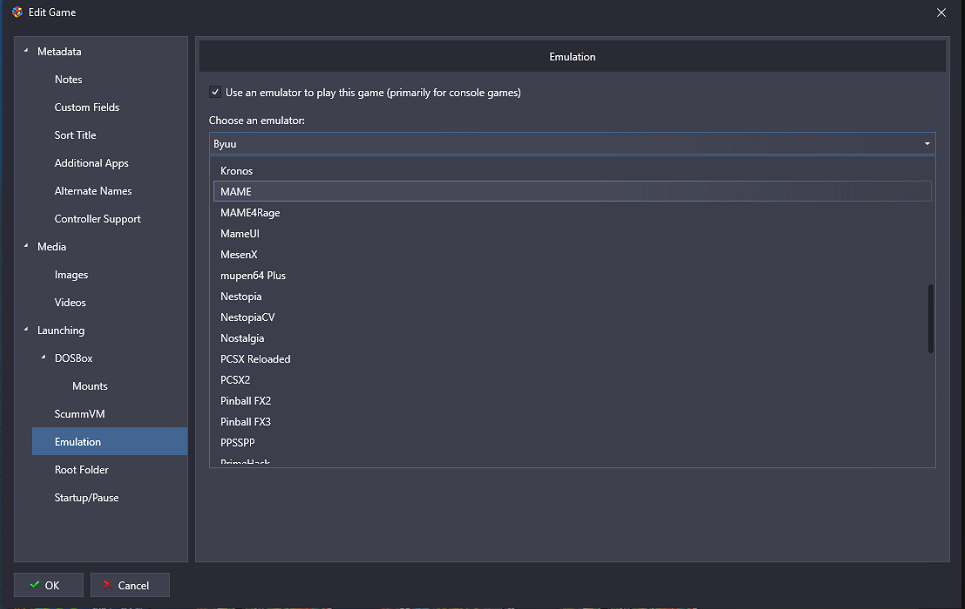Select NestopiaCV emulator option

pyautogui.click(x=572, y=317)
